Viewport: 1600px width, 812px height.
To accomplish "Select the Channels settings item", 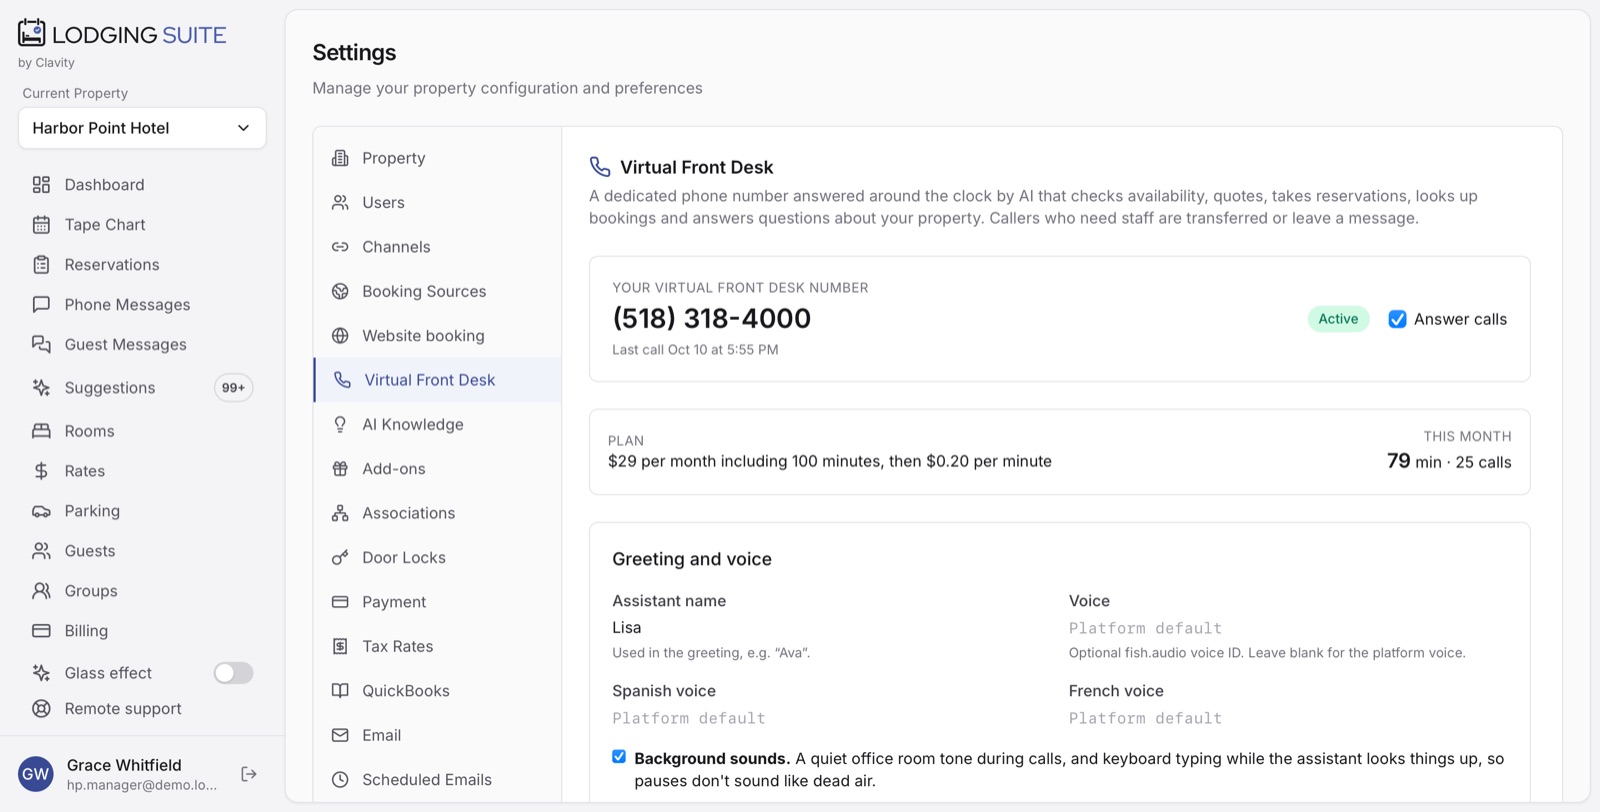I will (x=437, y=247).
